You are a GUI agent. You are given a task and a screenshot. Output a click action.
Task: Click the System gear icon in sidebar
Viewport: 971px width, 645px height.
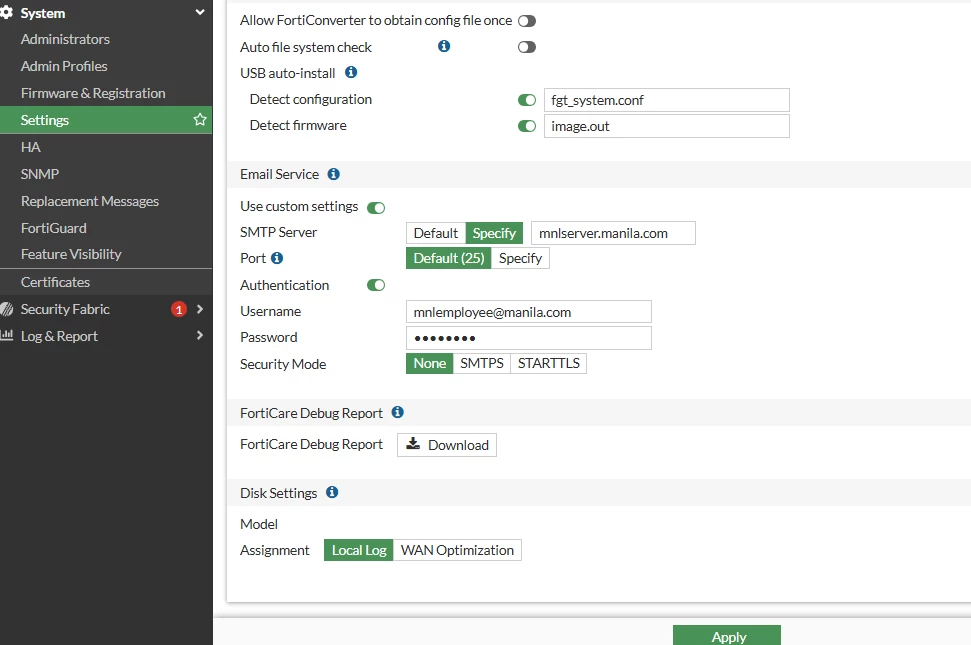[x=6, y=12]
